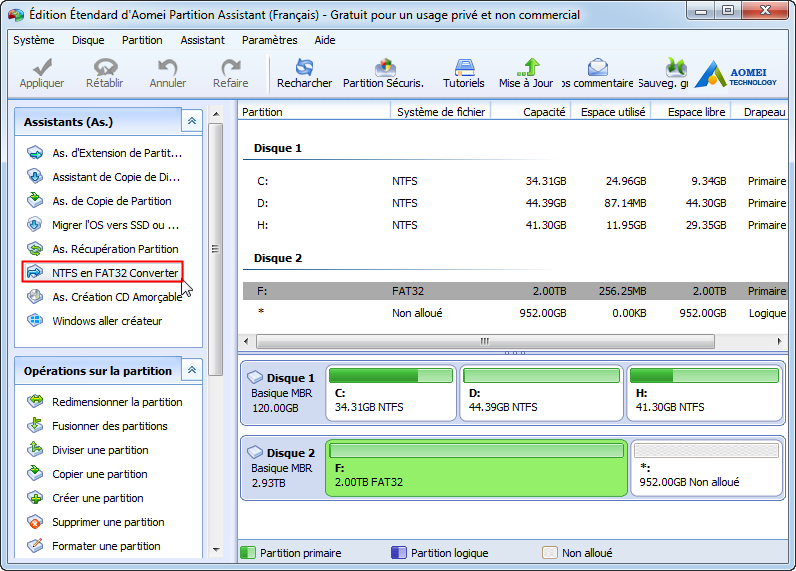The image size is (796, 571).
Task: Click the AOMEI Technology logo
Action: 735,75
